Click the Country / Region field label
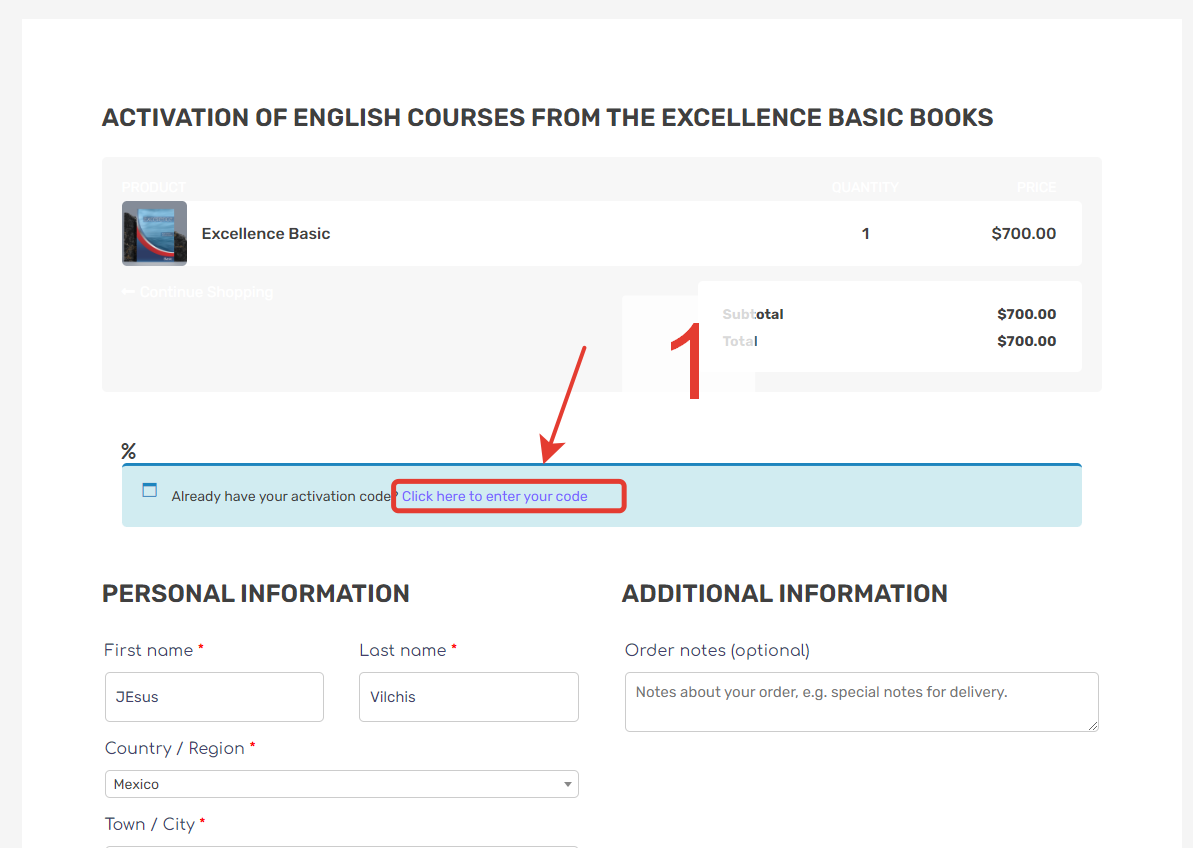The width and height of the screenshot is (1193, 848). [x=175, y=748]
